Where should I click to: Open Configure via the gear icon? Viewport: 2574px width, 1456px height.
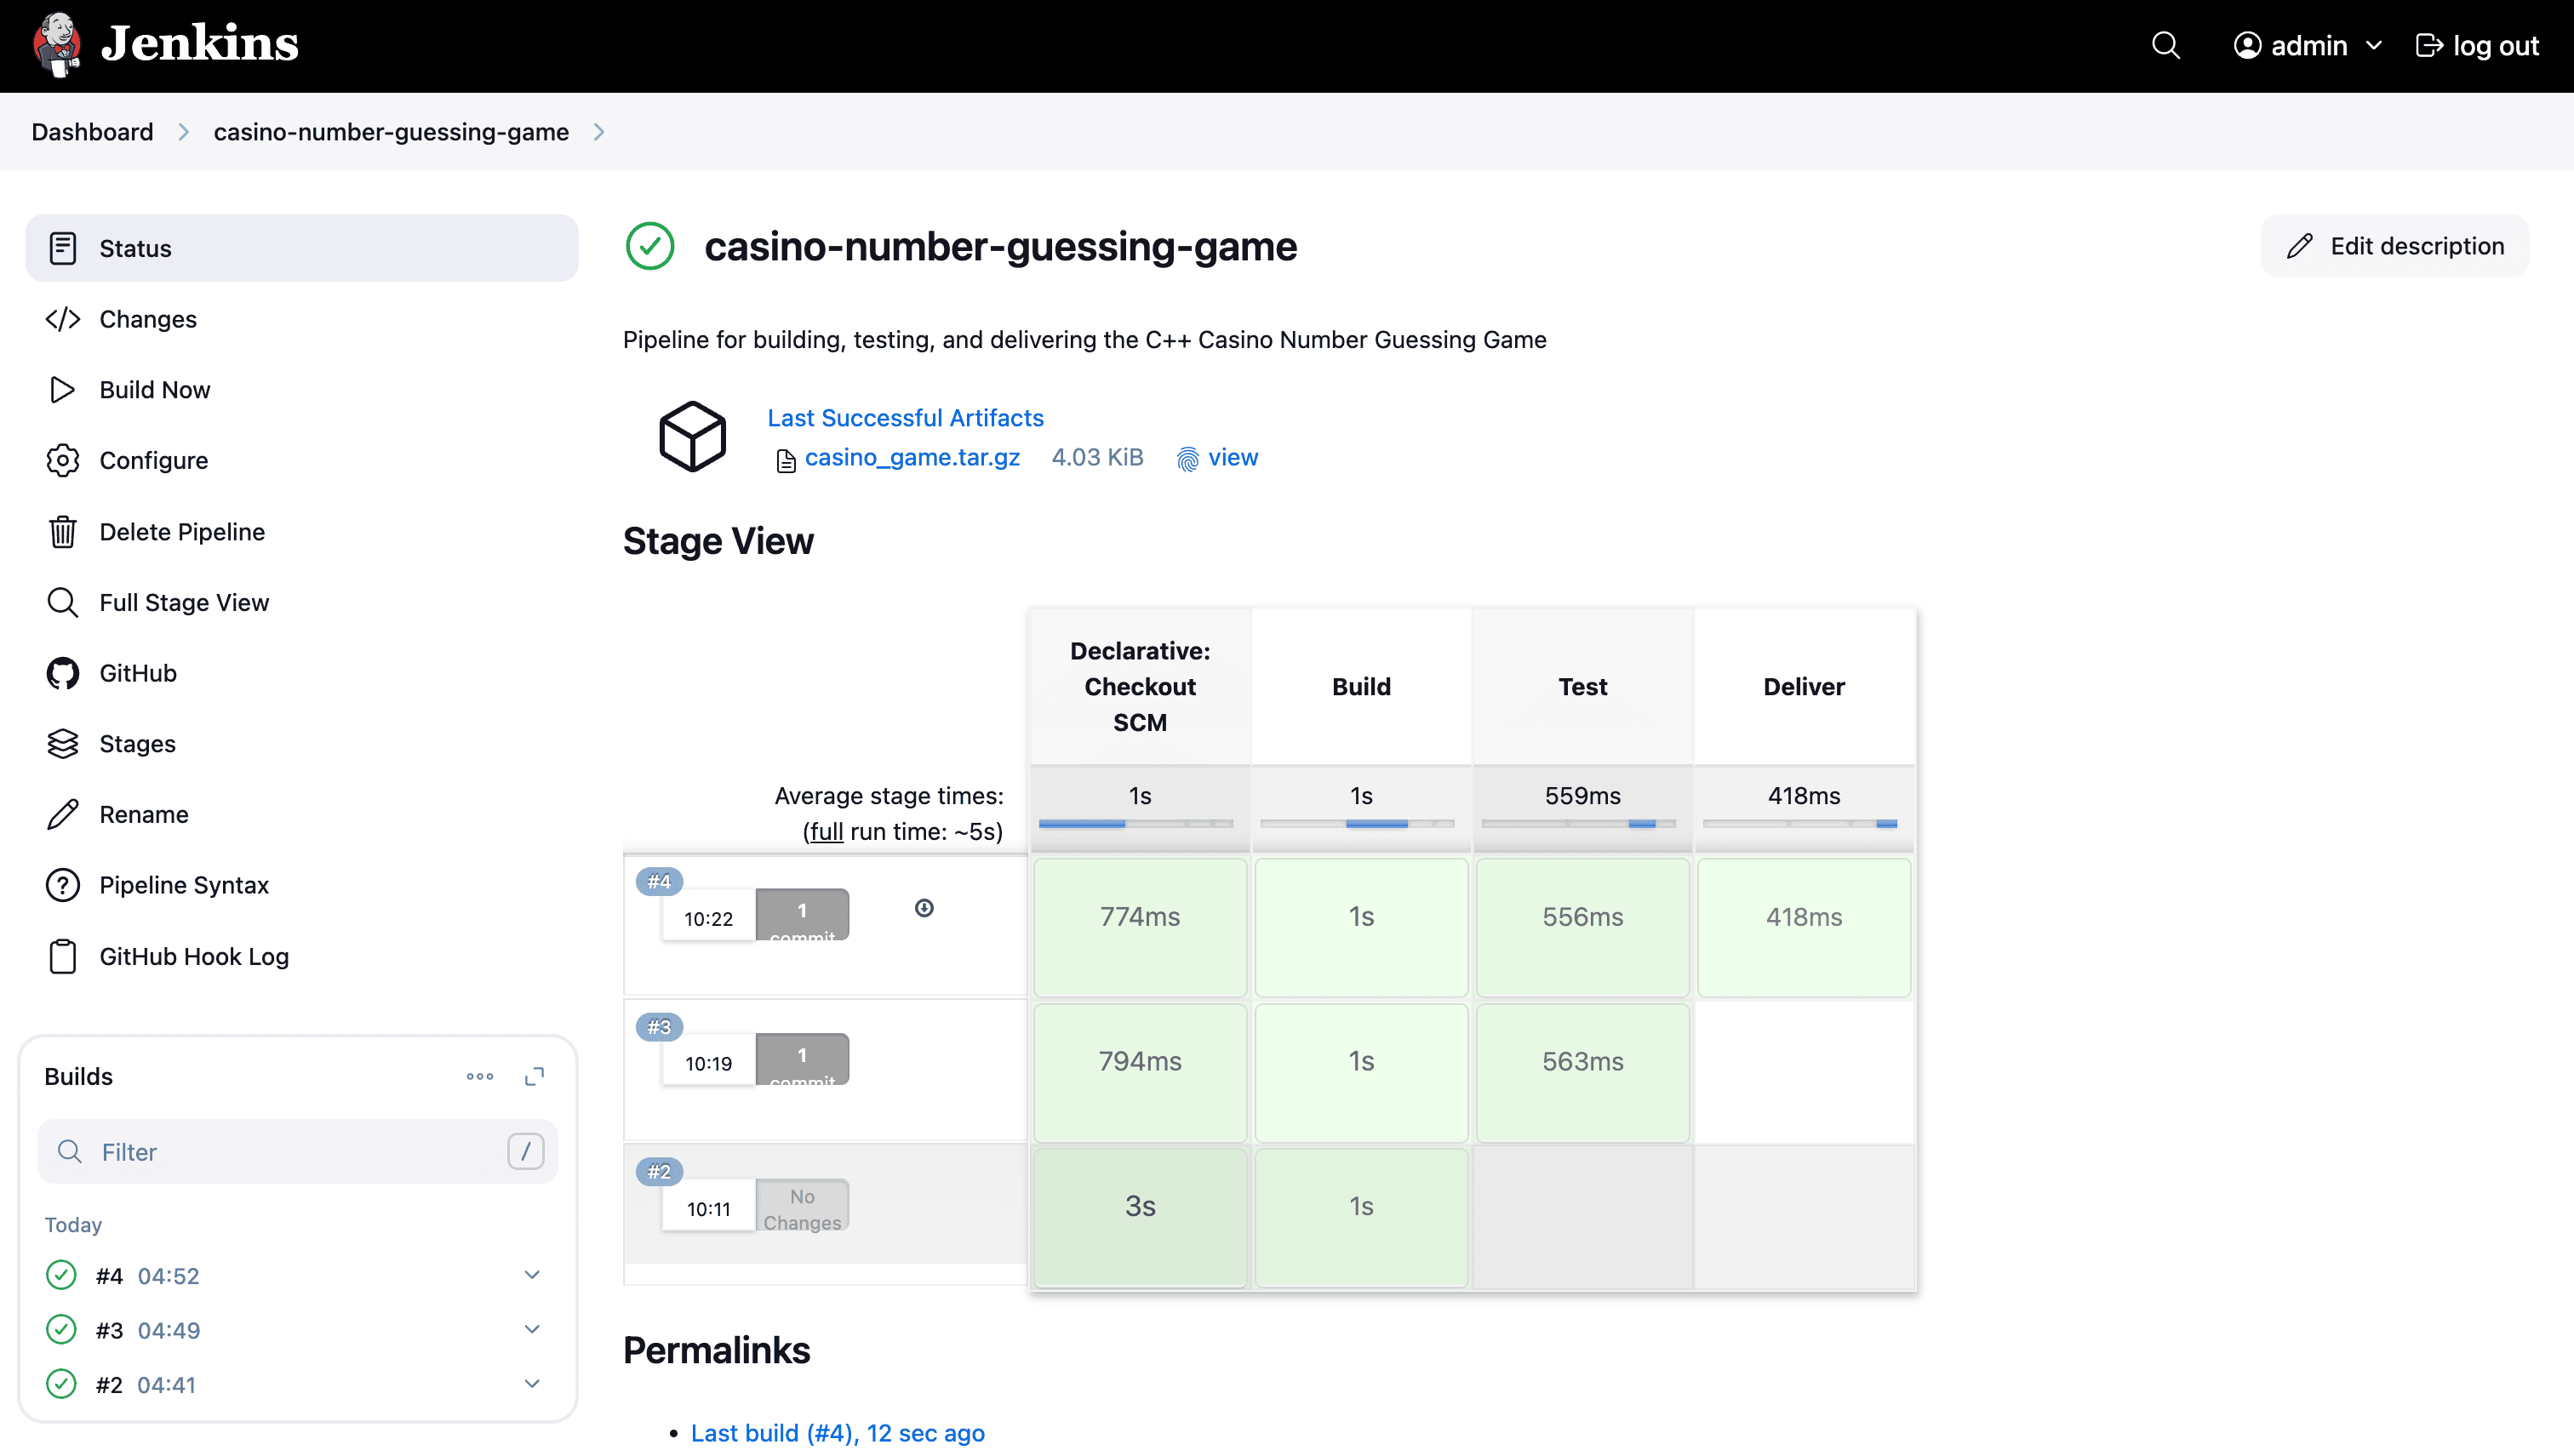(x=62, y=461)
